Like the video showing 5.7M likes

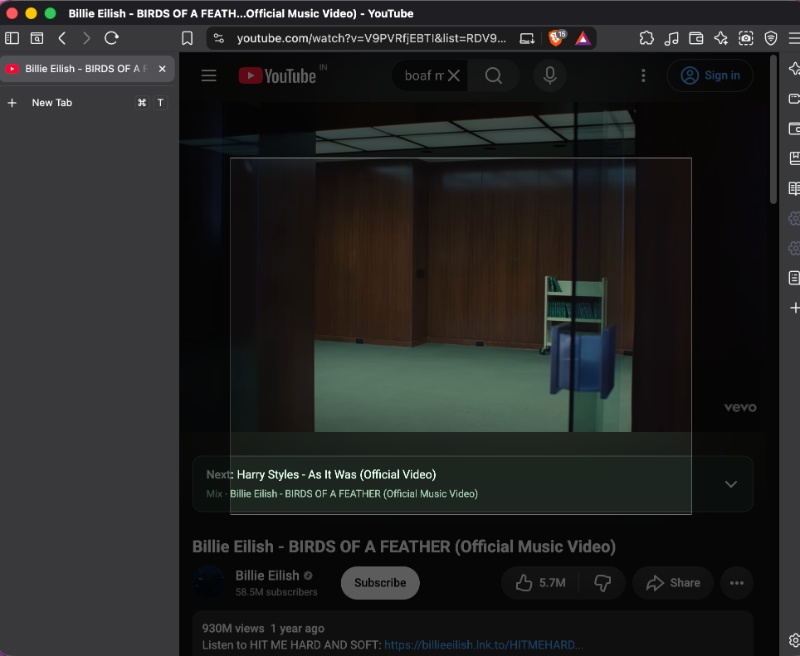coord(540,583)
